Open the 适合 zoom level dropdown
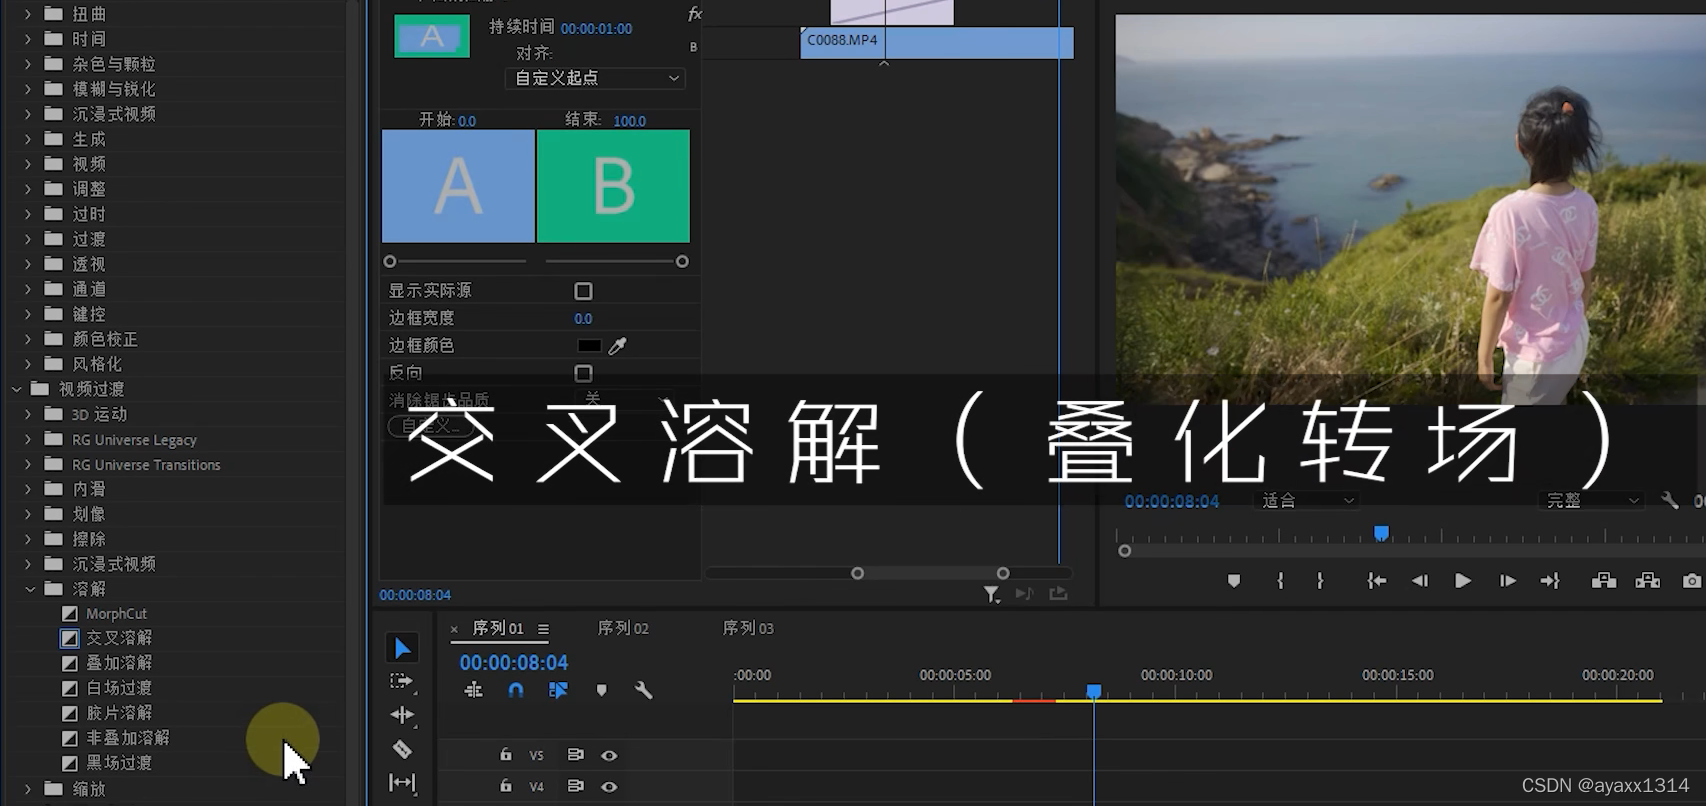The image size is (1706, 806). click(x=1307, y=500)
